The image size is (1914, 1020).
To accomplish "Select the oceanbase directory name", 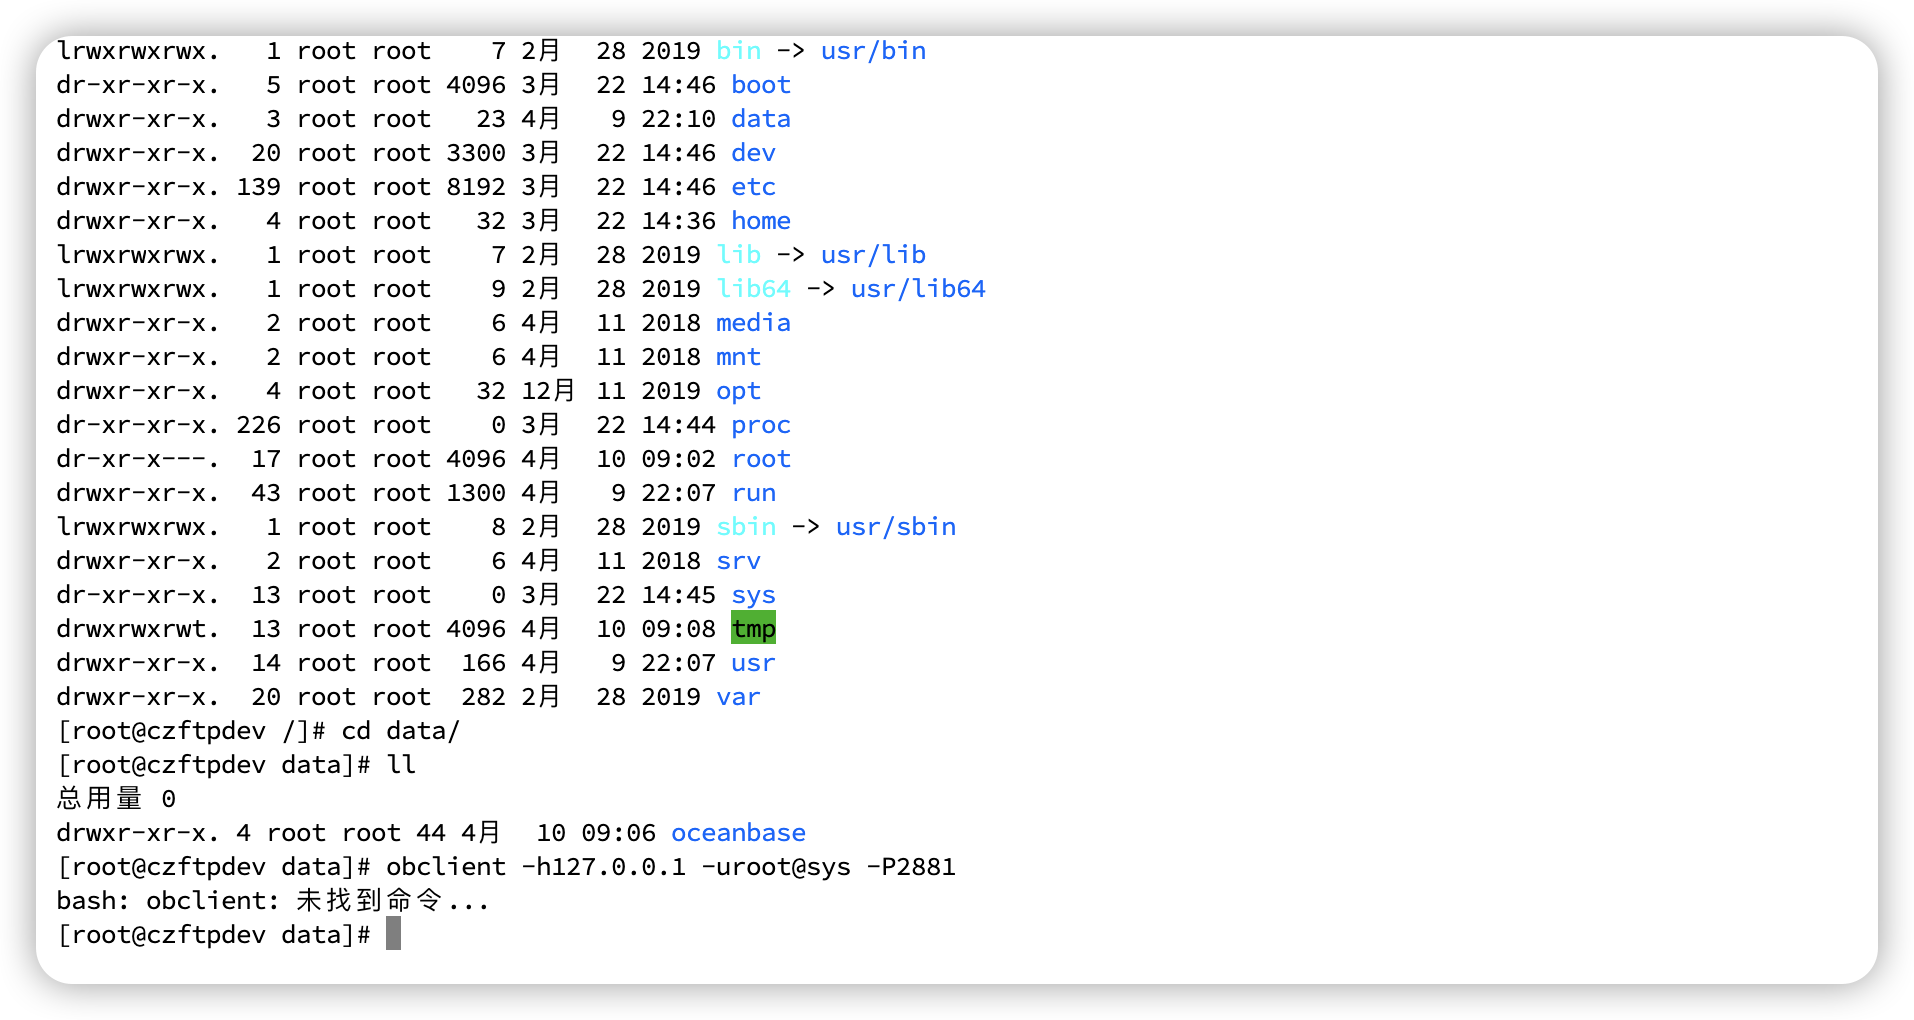I will pyautogui.click(x=738, y=833).
